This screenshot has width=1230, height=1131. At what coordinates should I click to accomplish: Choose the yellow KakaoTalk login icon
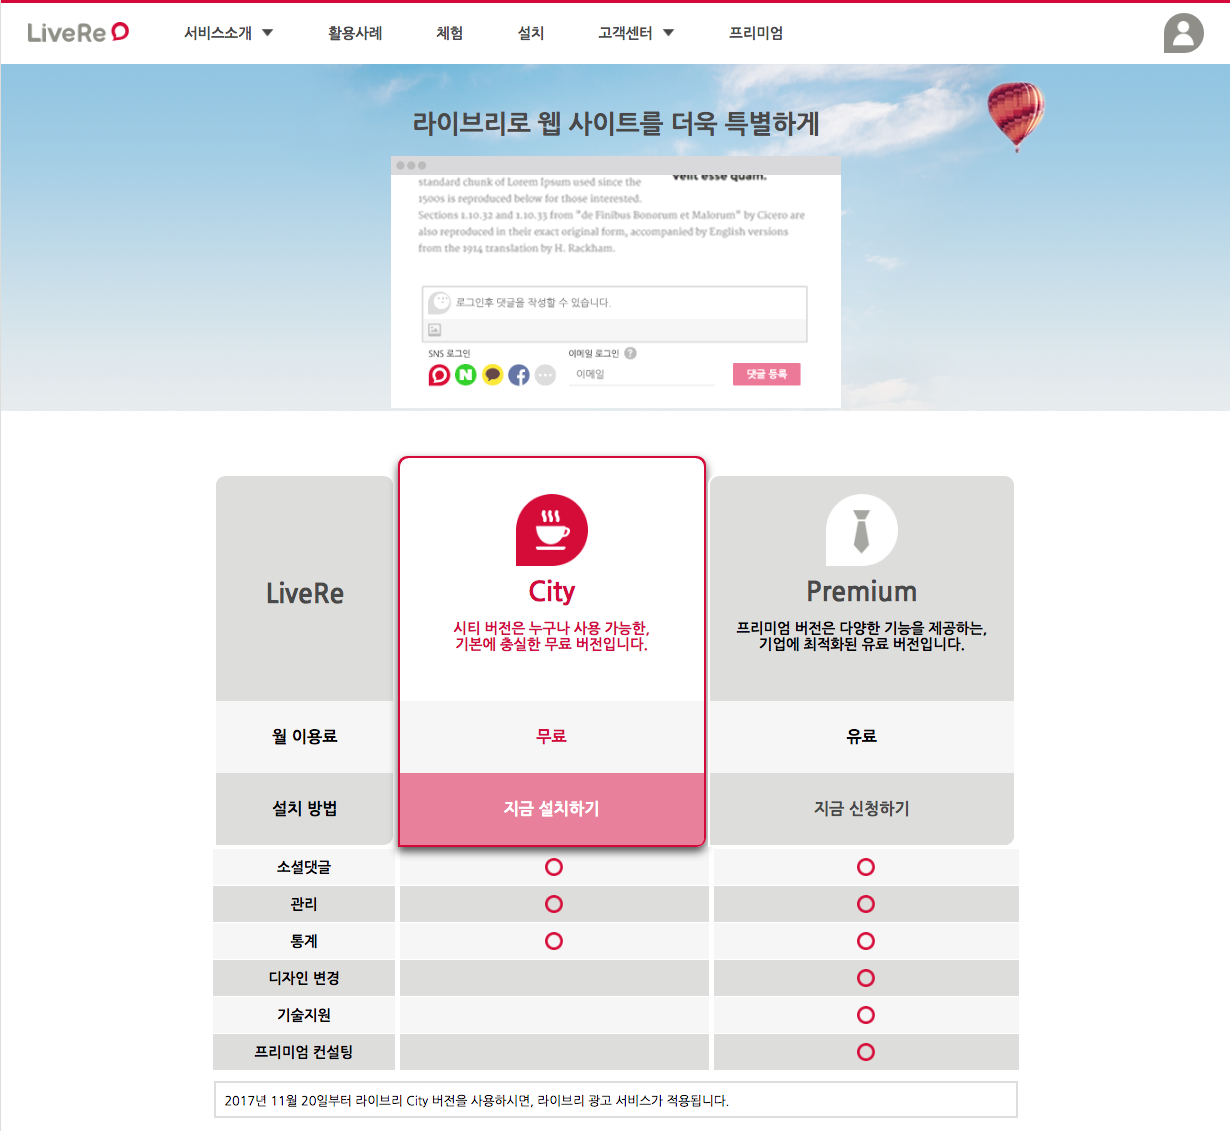click(492, 374)
